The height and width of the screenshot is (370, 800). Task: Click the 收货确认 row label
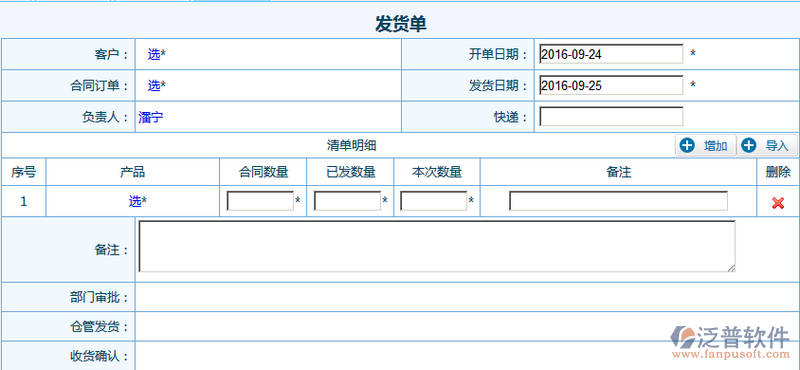(99, 356)
